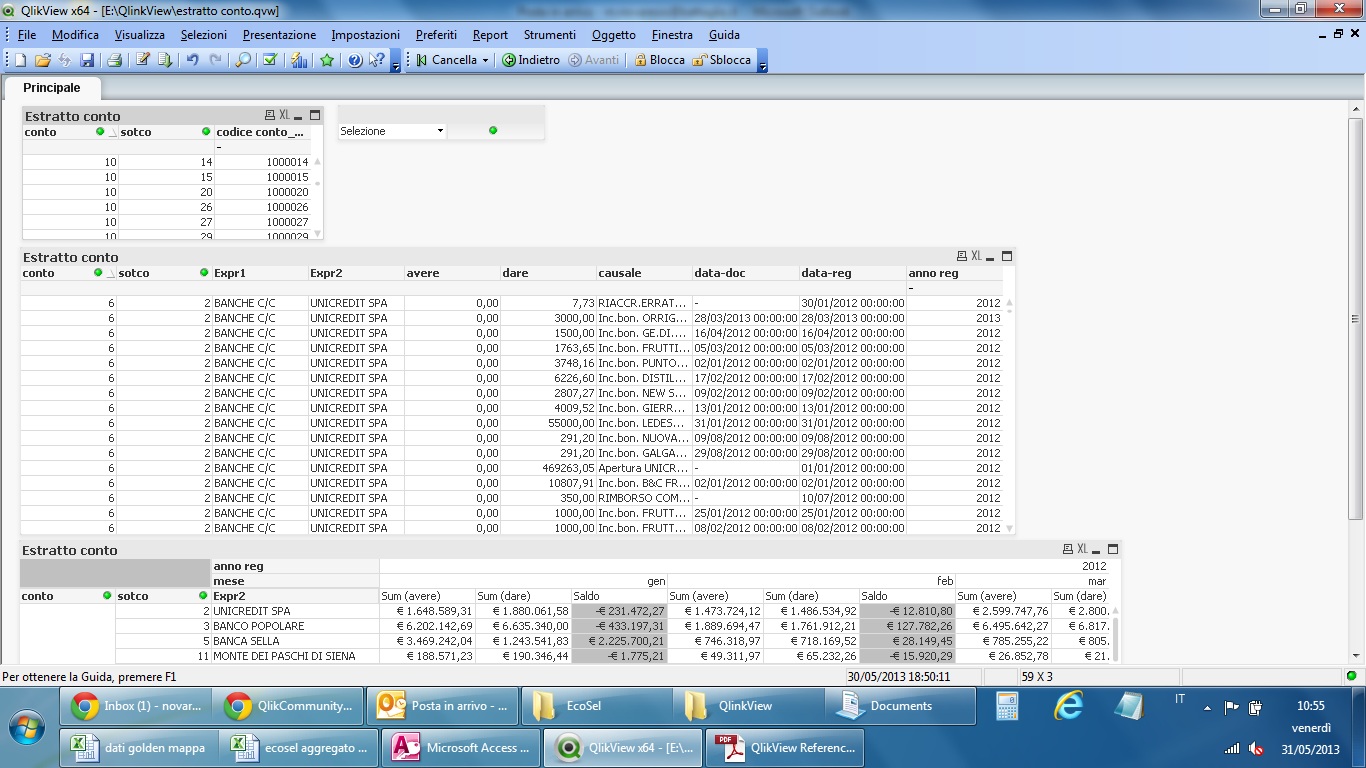Click the Redo arrow icon
Screen dimensions: 1366x768
coord(215,60)
